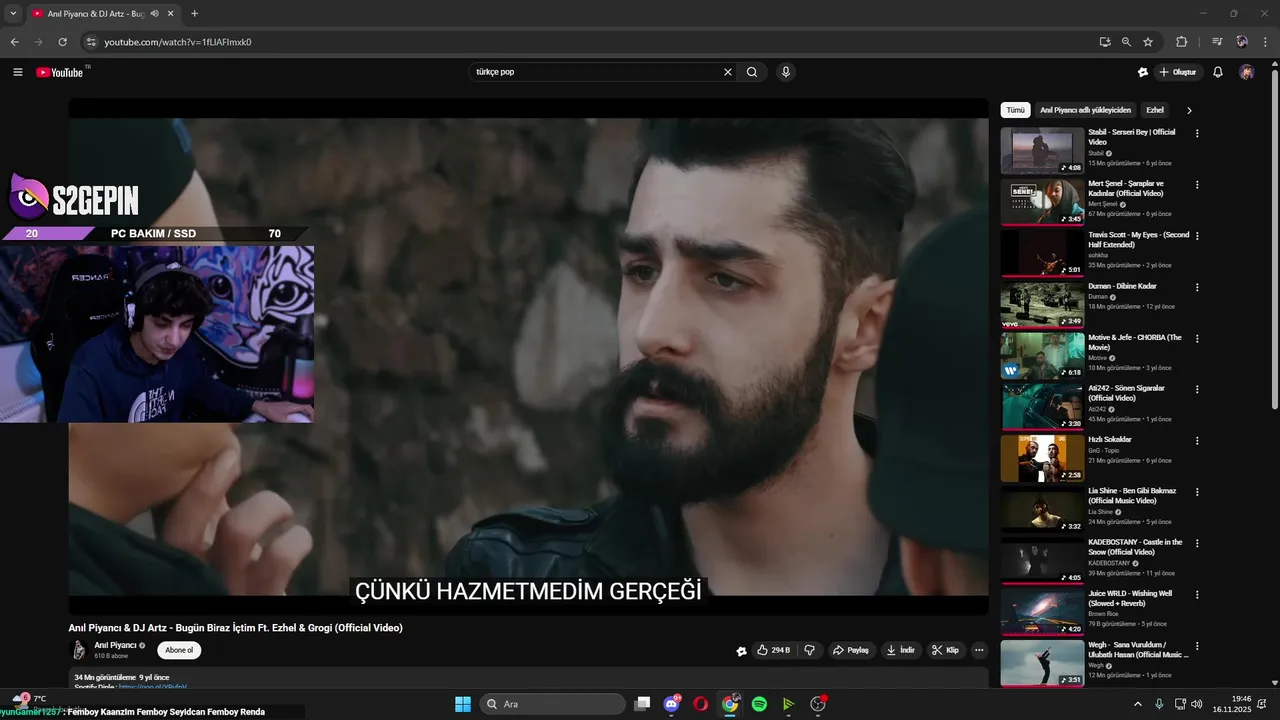Open options for Travis Scott My Eyes

(1197, 236)
